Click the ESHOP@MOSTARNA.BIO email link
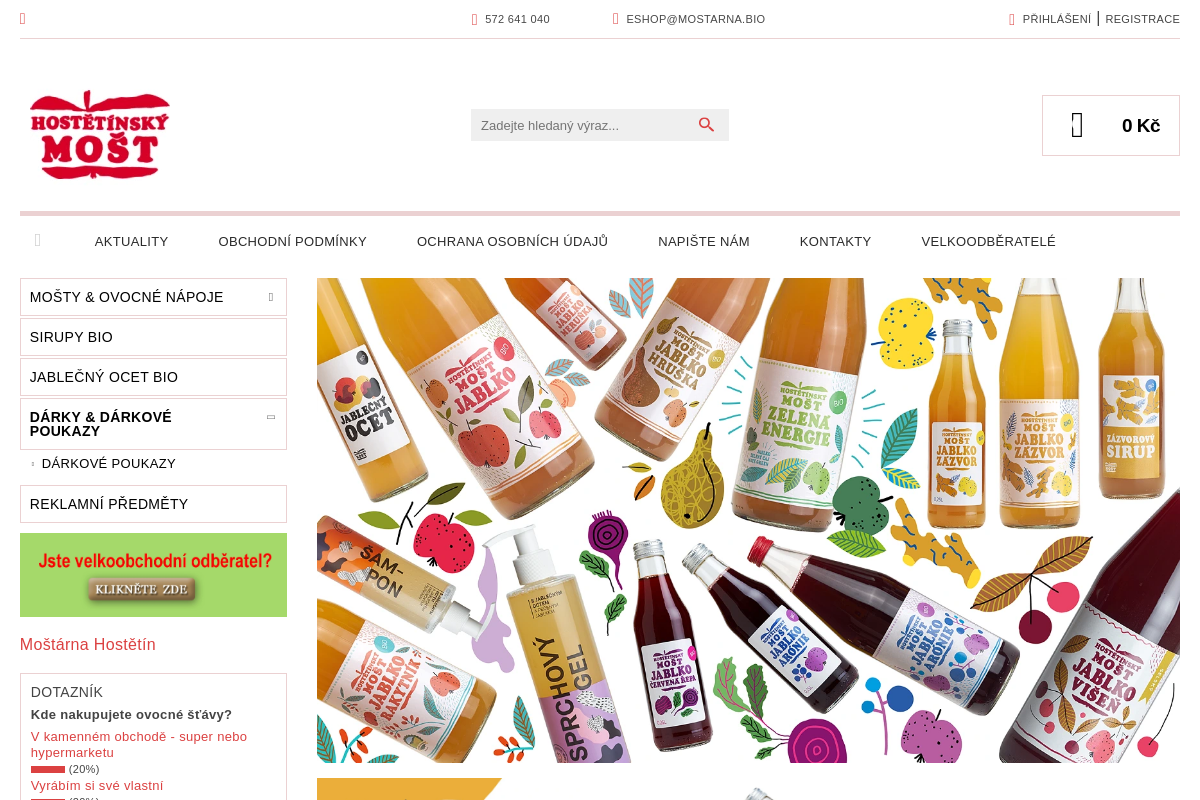 click(696, 19)
